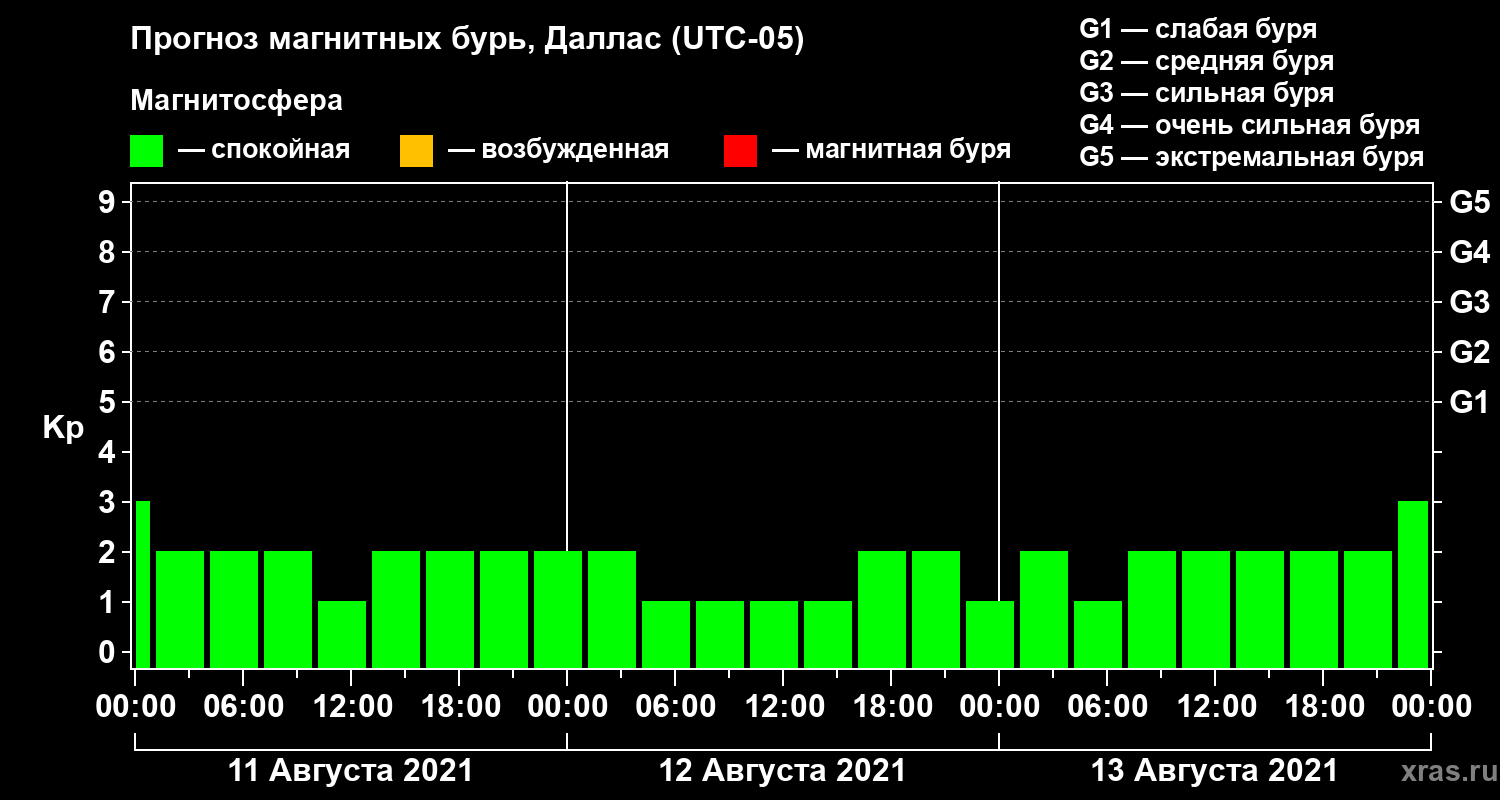Click the '12 Августа 2021' date label
This screenshot has width=1500, height=800.
click(783, 771)
